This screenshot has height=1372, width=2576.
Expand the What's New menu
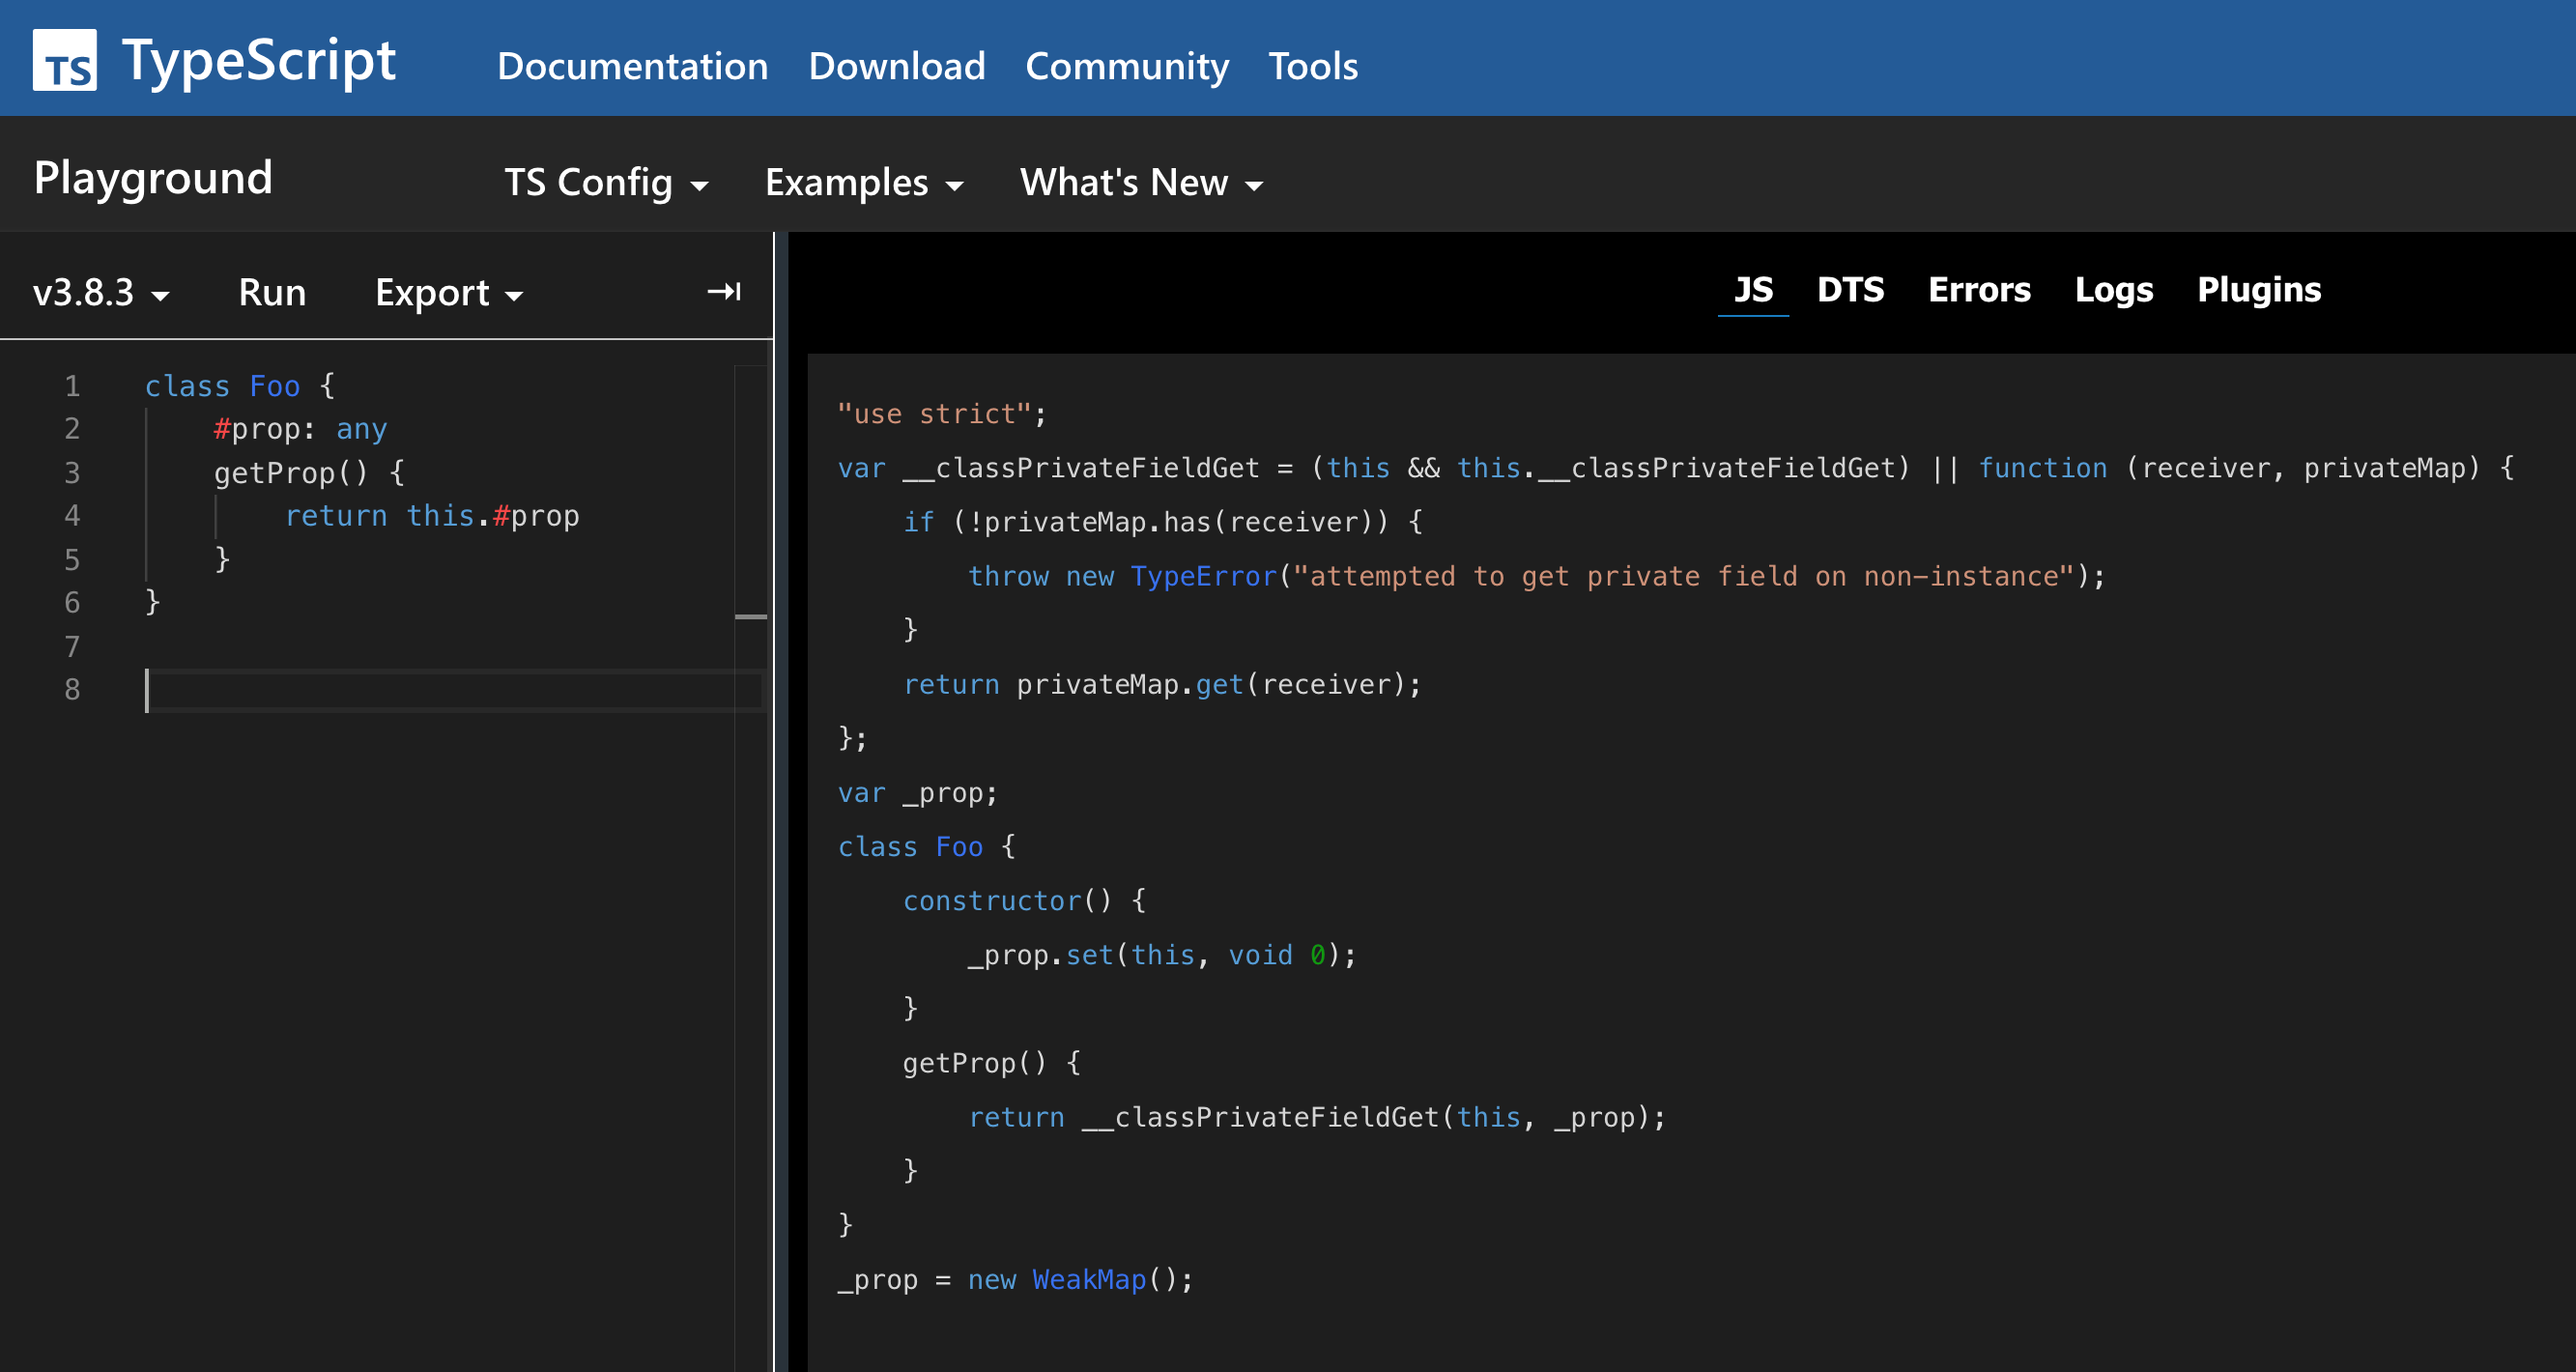[x=1141, y=183]
